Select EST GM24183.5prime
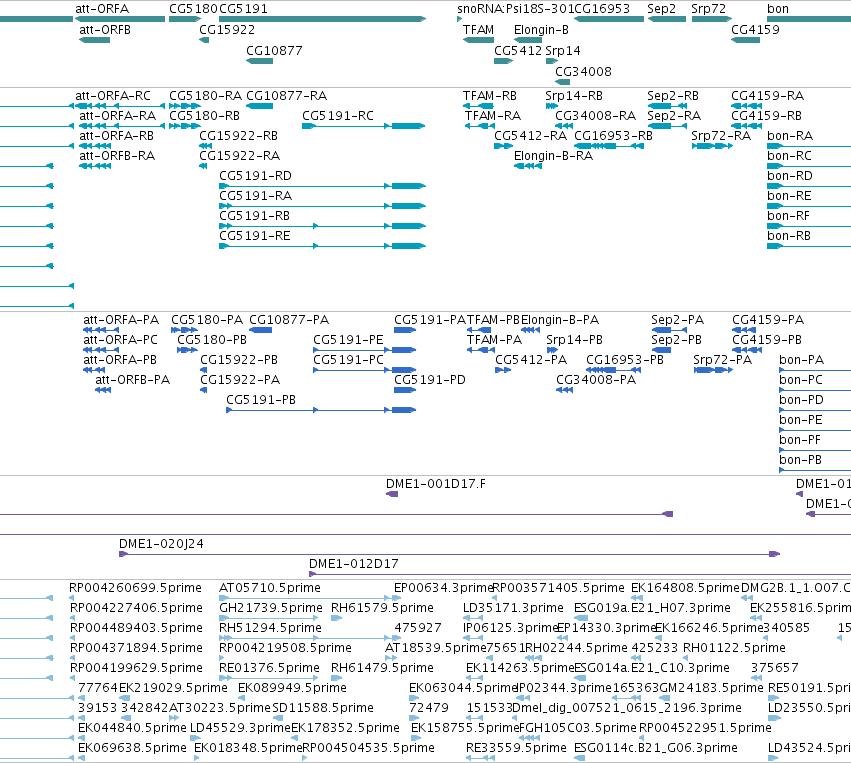Screen dimensions: 851x763 [x=711, y=688]
